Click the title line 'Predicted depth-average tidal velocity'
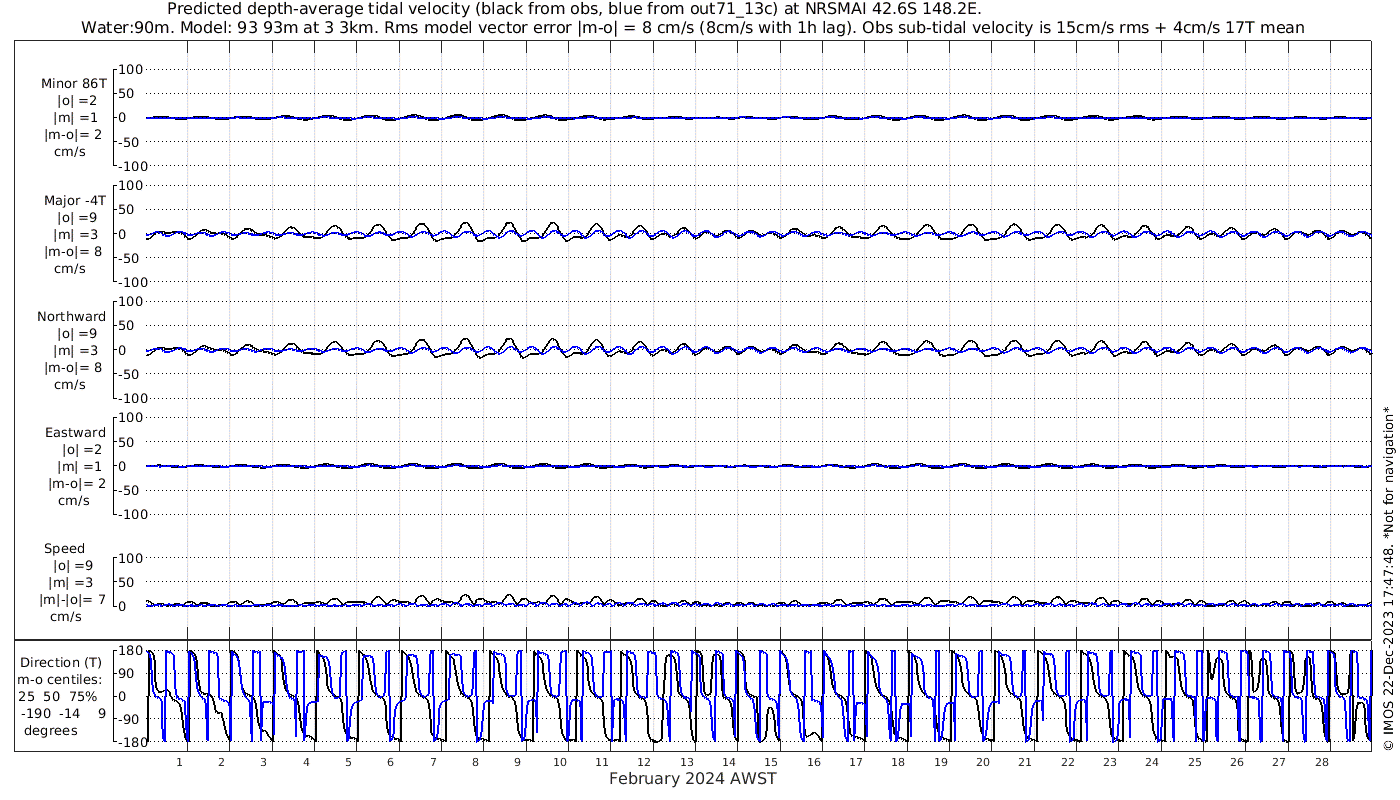 574,9
